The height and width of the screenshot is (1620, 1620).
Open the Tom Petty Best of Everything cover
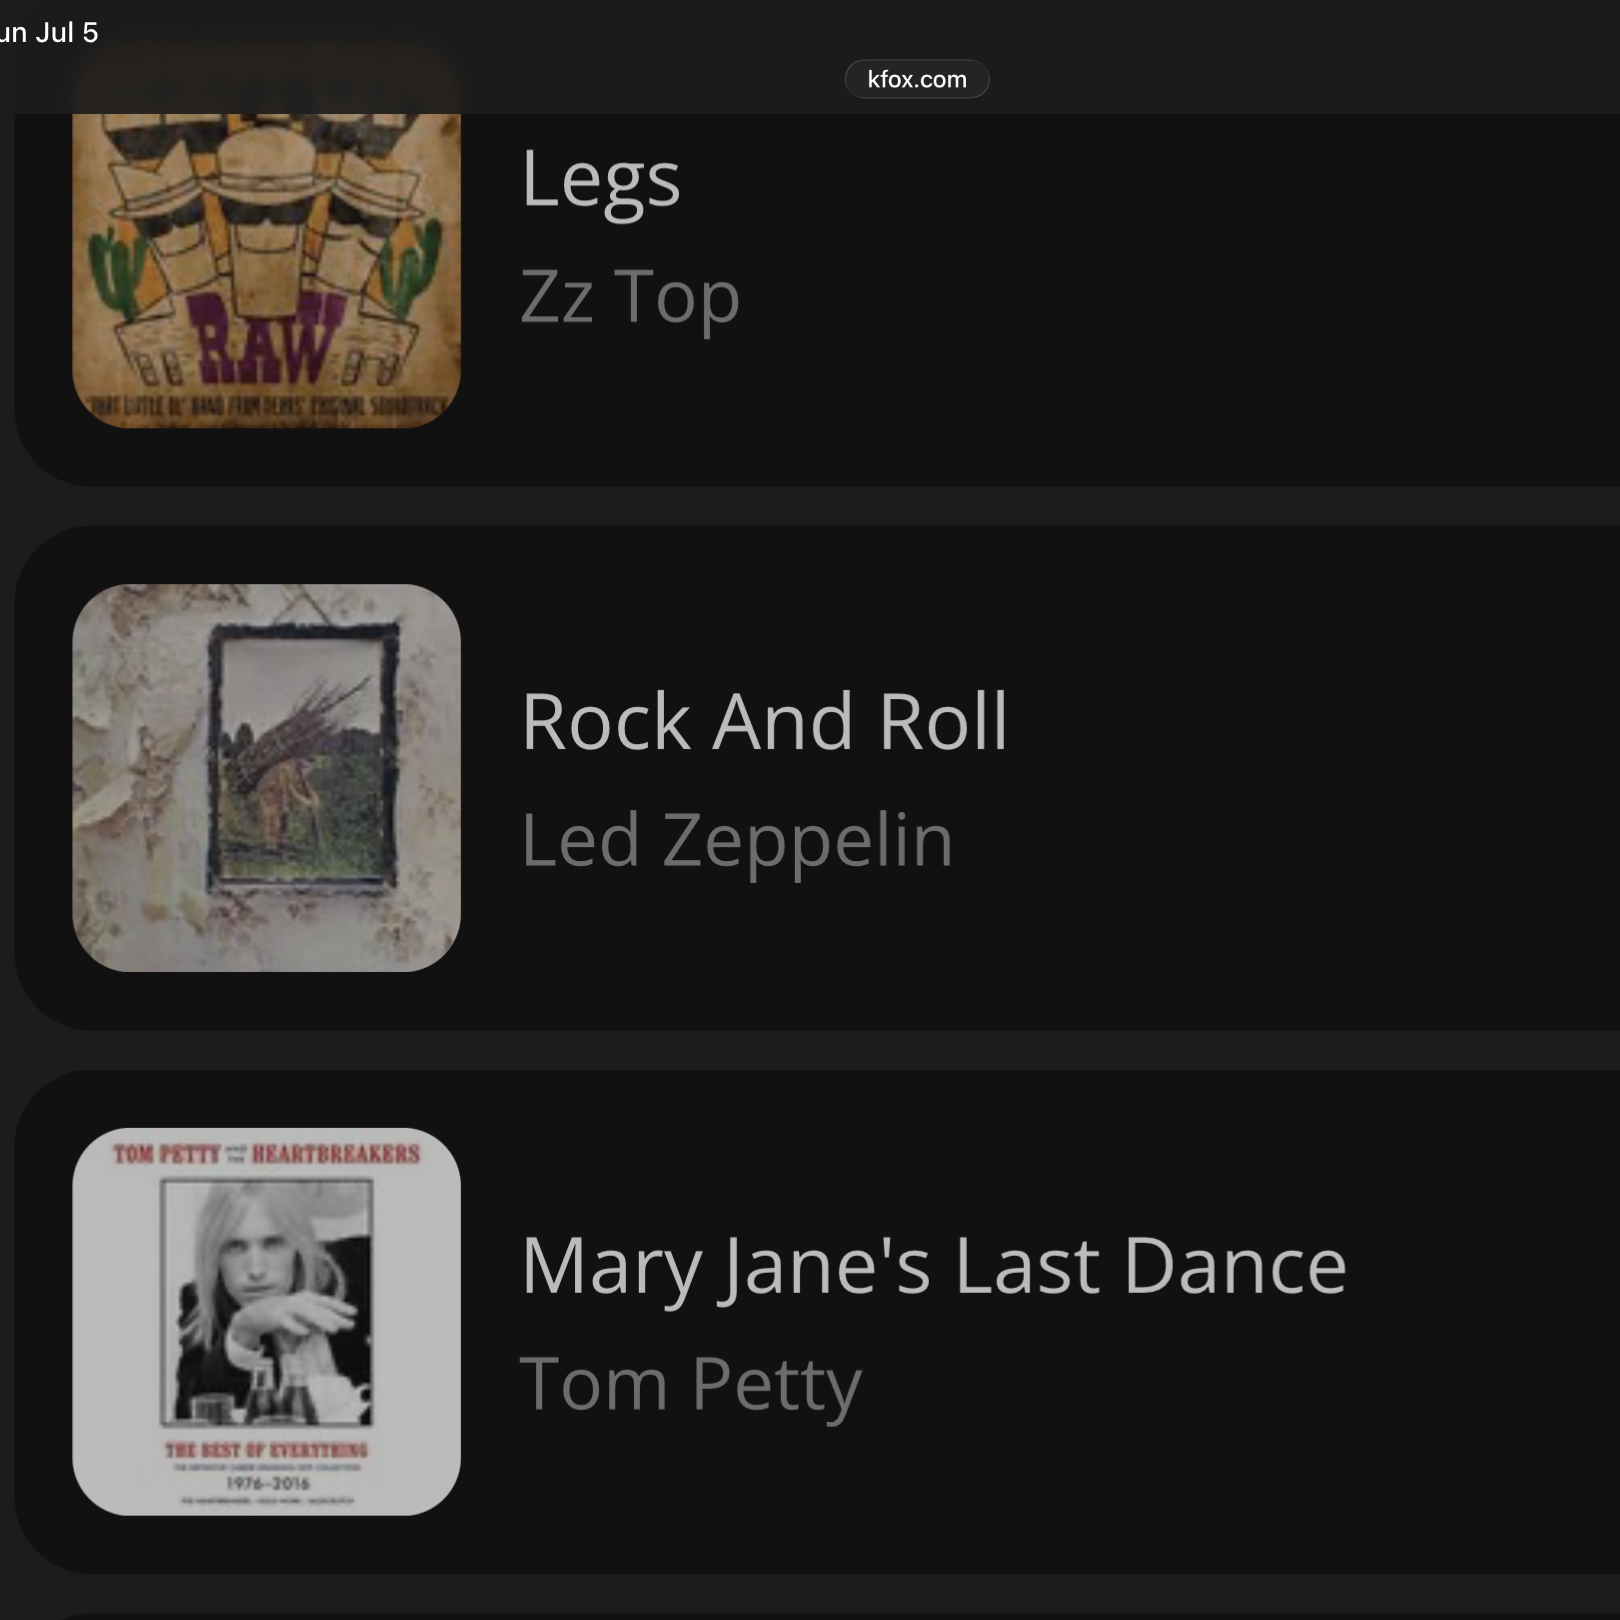266,1321
